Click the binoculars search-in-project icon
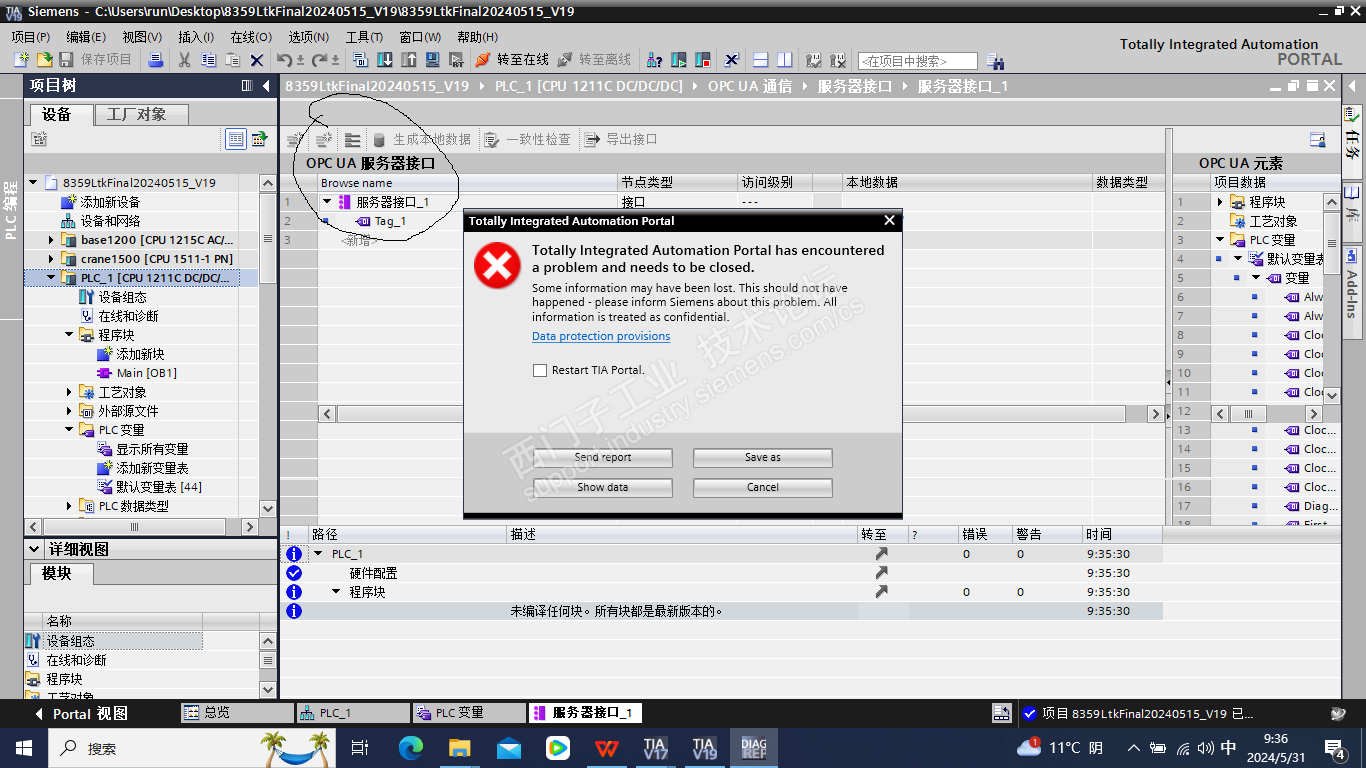Viewport: 1366px width, 768px height. 995,61
